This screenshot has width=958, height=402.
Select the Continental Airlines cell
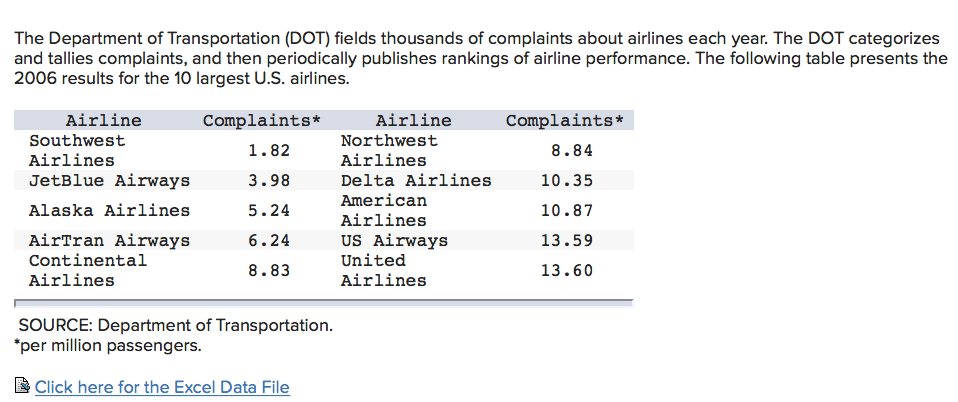[x=88, y=271]
